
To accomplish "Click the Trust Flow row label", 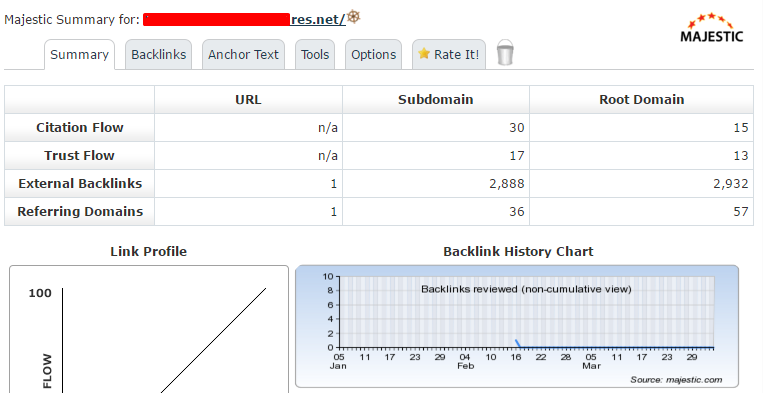I will (x=79, y=156).
